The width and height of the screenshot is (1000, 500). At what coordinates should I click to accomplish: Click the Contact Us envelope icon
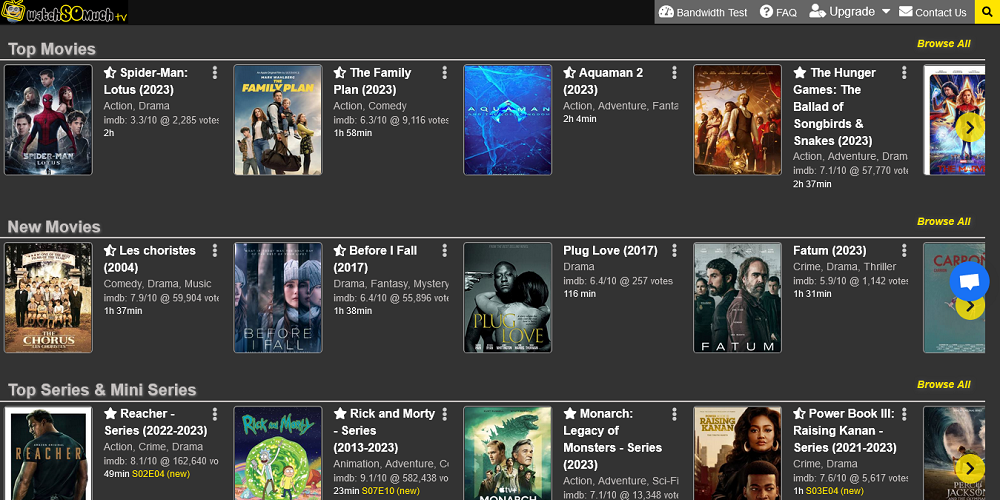coord(906,11)
